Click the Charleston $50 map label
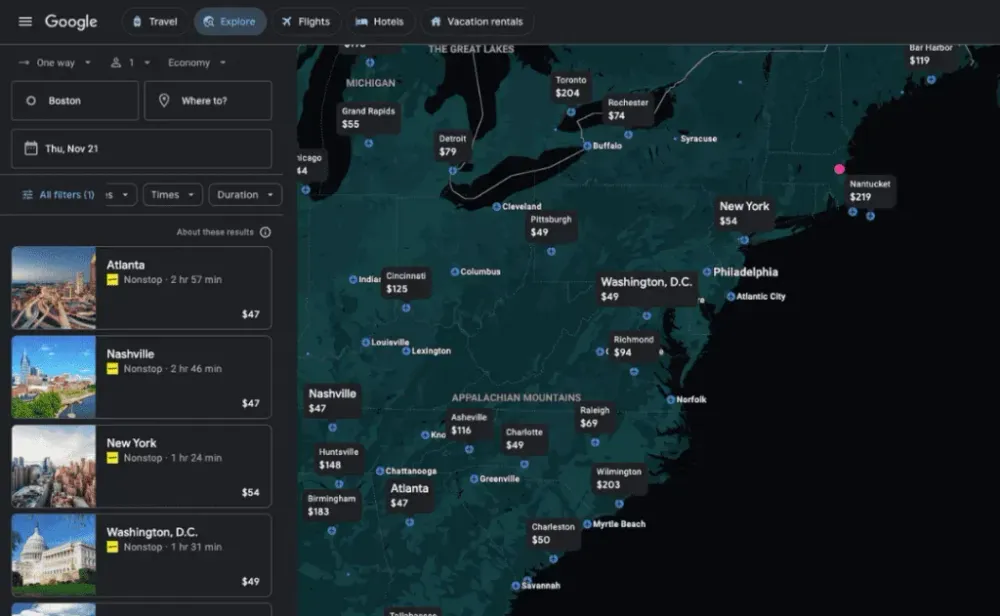This screenshot has width=1000, height=616. [x=552, y=534]
